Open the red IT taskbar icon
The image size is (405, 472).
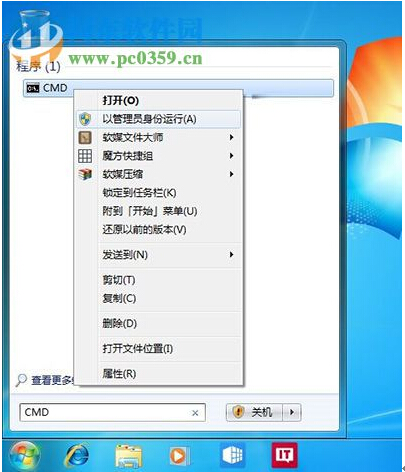click(x=284, y=455)
